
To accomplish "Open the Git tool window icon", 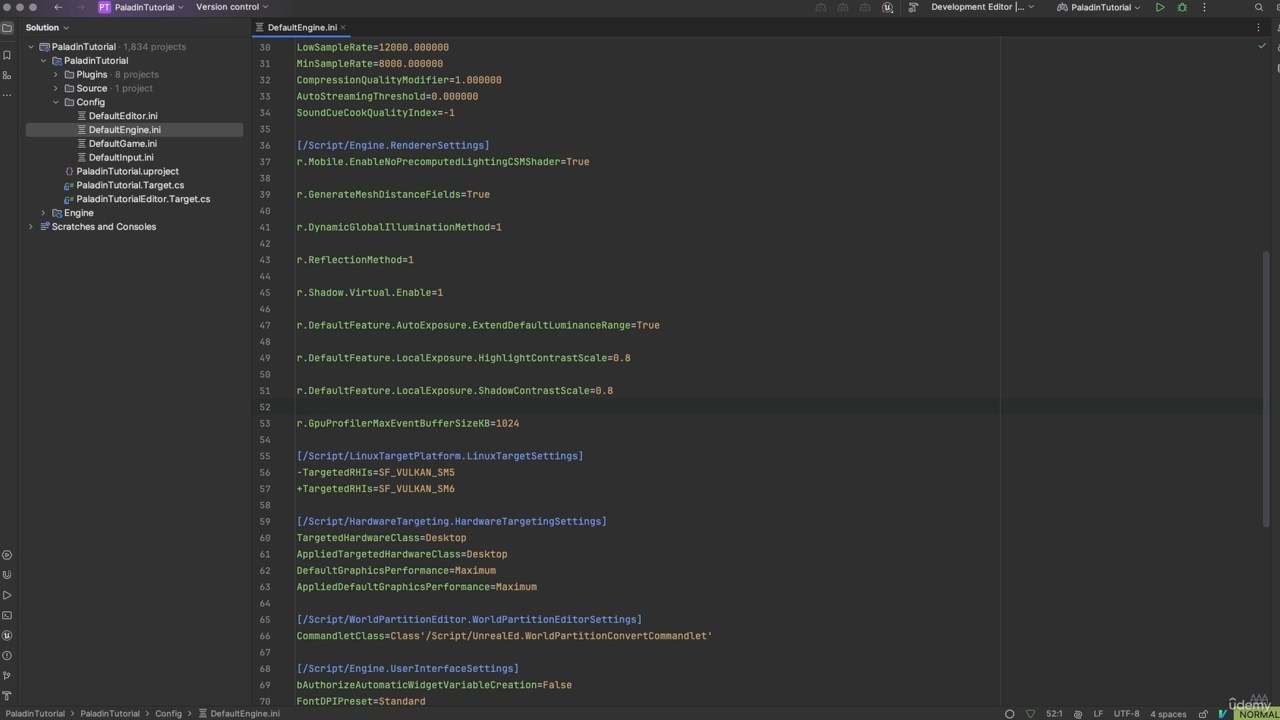I will [x=7, y=676].
